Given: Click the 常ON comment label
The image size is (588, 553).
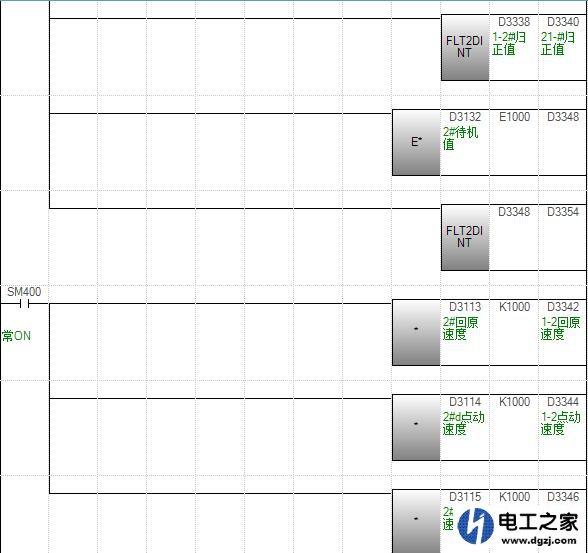Looking at the screenshot, I should tap(16, 336).
